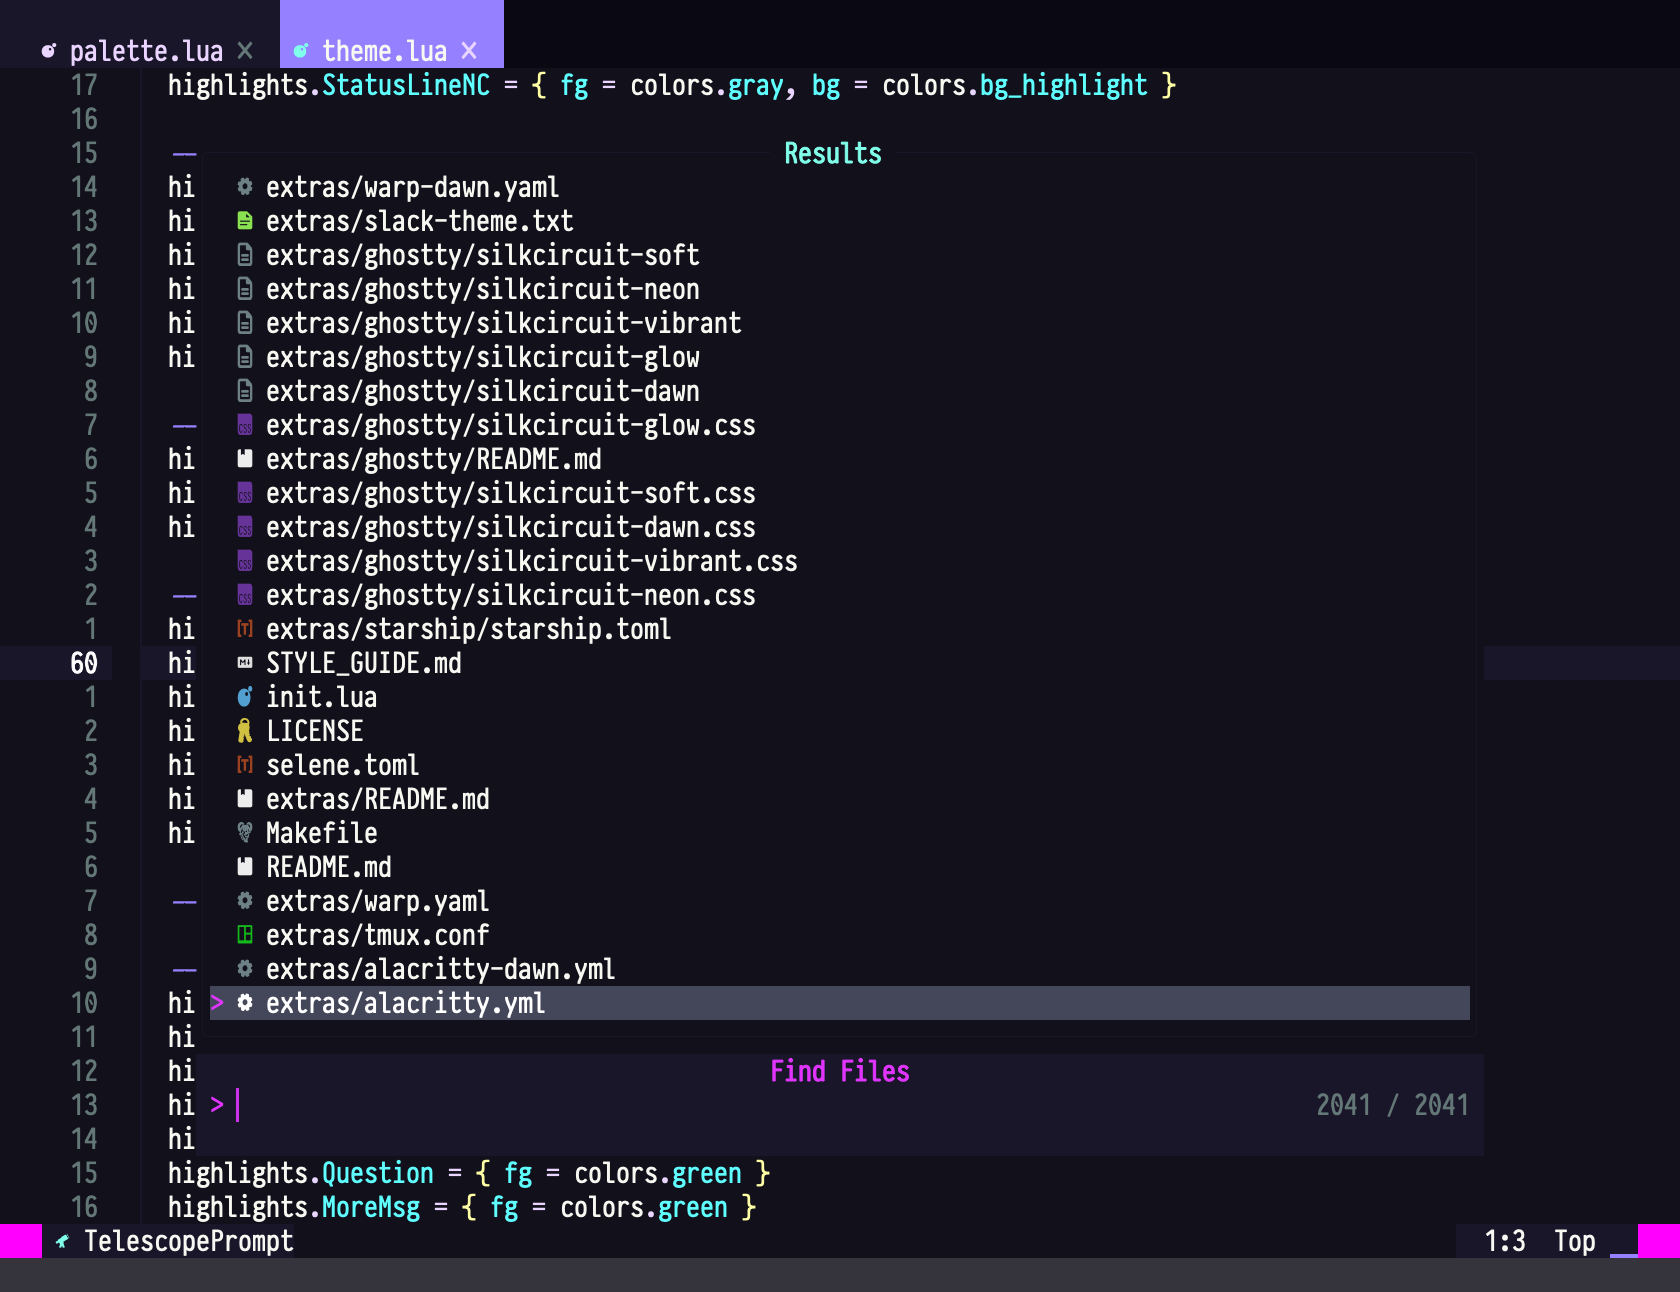The image size is (1680, 1292).
Task: Click highlights.MoreMsg code line
Action: coord(462,1207)
